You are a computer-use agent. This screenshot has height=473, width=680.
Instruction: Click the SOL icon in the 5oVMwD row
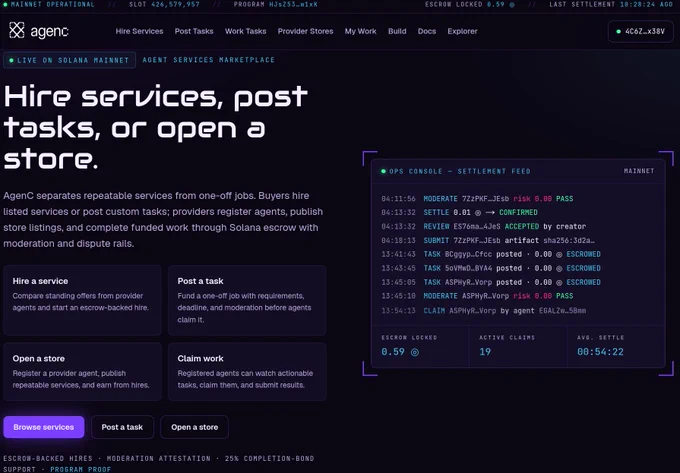click(x=559, y=268)
